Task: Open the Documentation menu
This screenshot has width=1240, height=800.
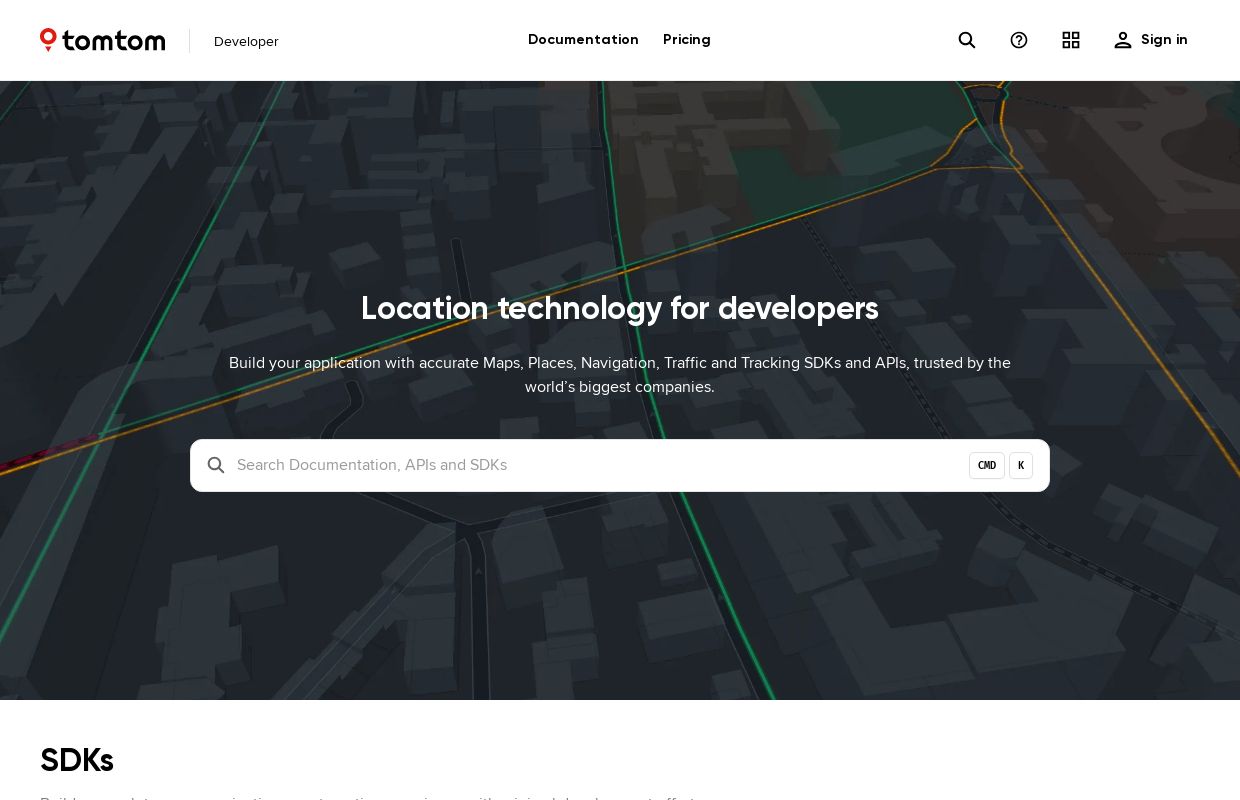Action: (583, 40)
